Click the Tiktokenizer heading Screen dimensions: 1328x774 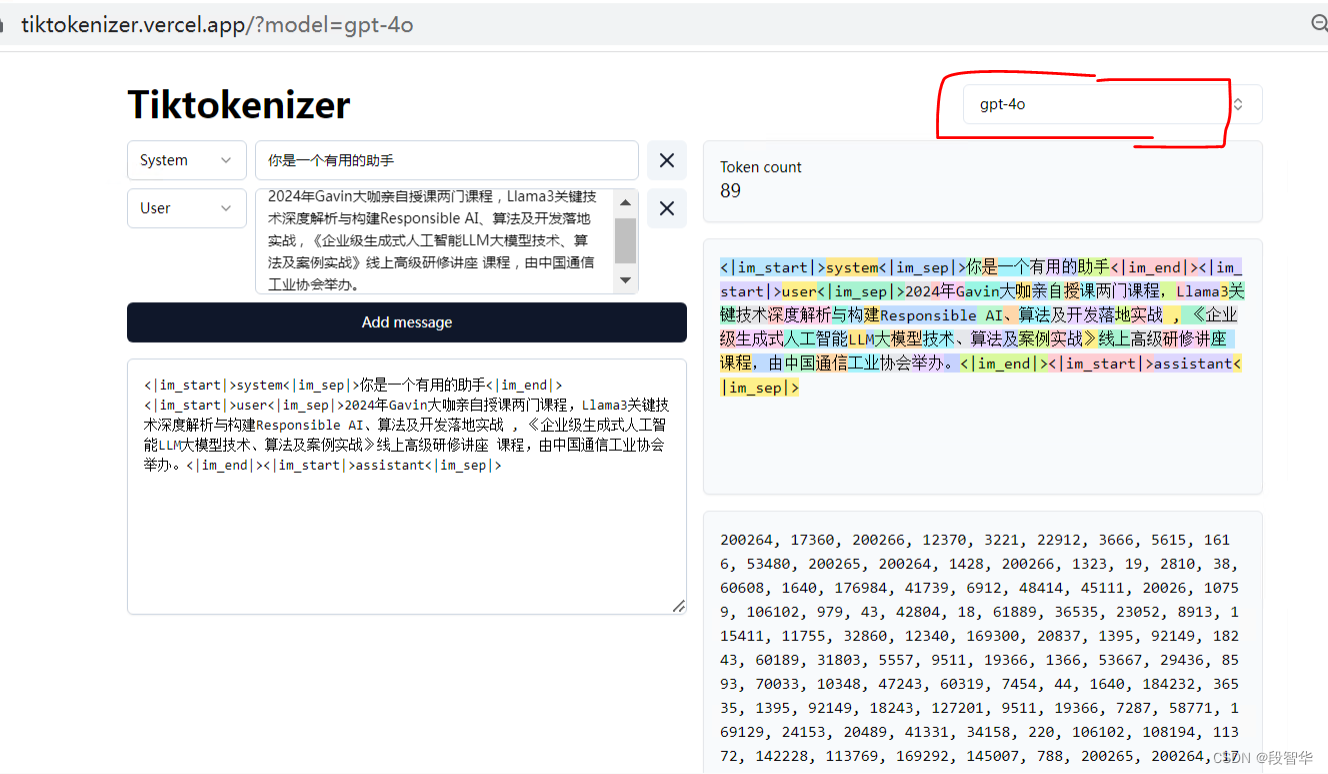238,104
